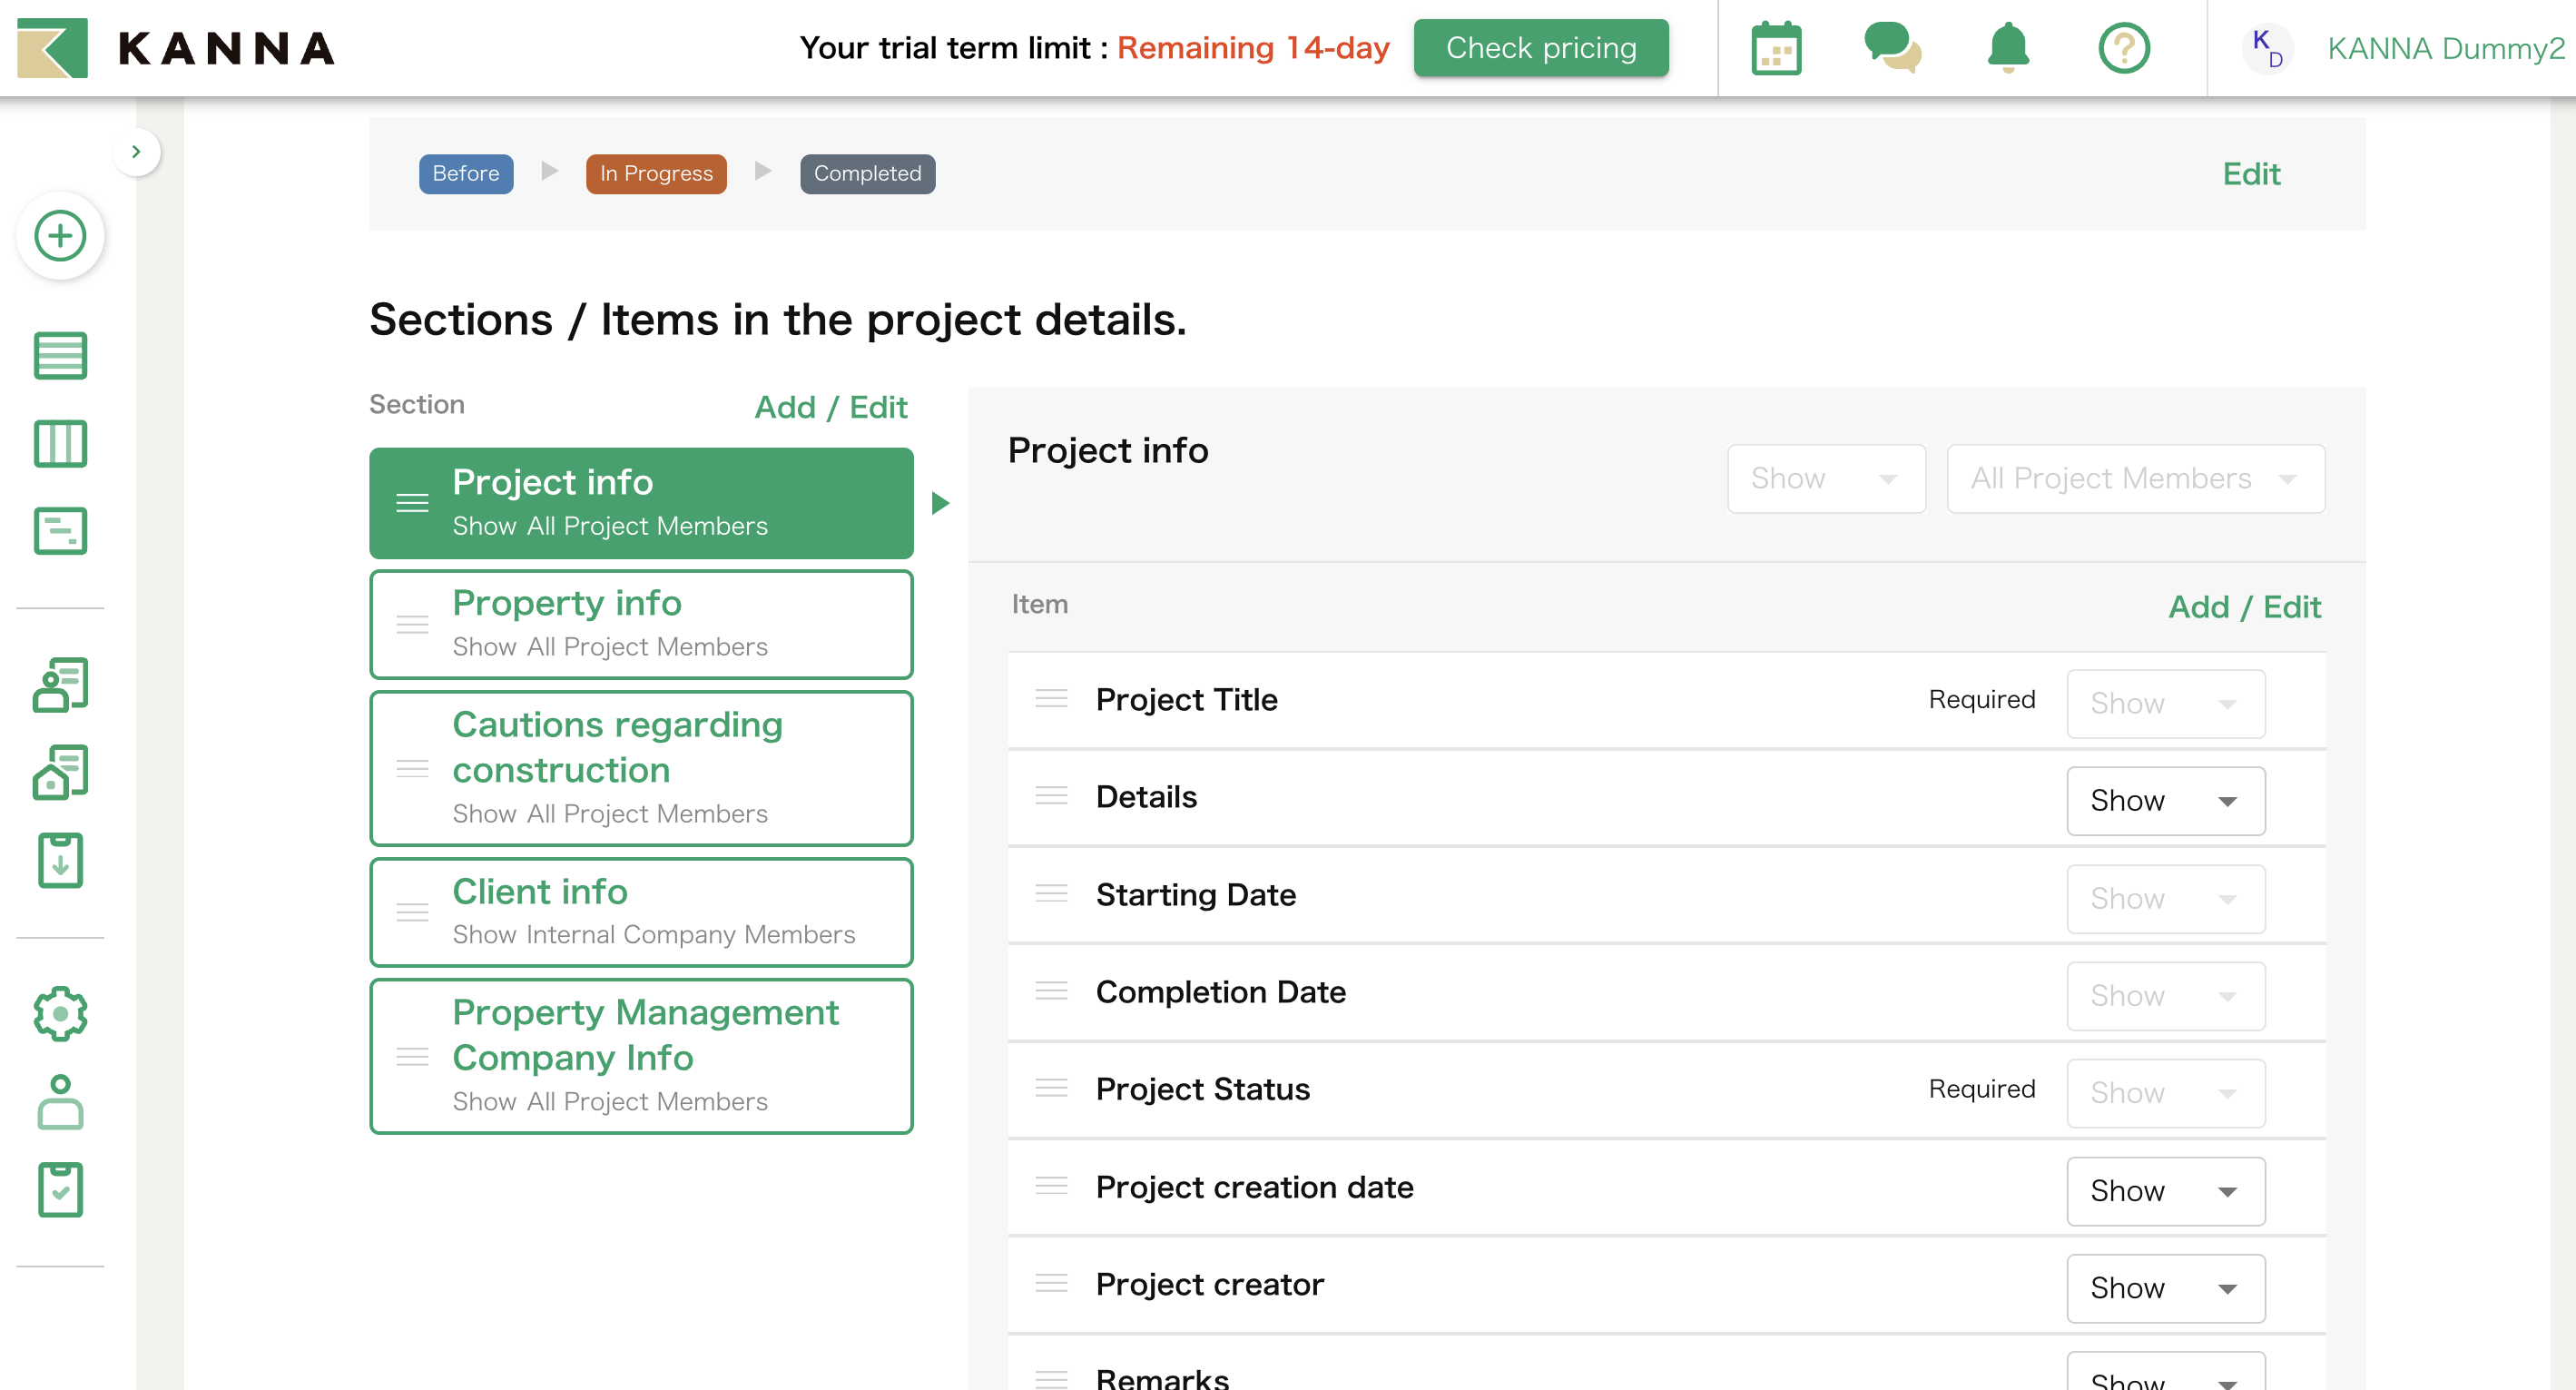Grab the Project Title drag handle
The width and height of the screenshot is (2576, 1390).
[x=1051, y=698]
